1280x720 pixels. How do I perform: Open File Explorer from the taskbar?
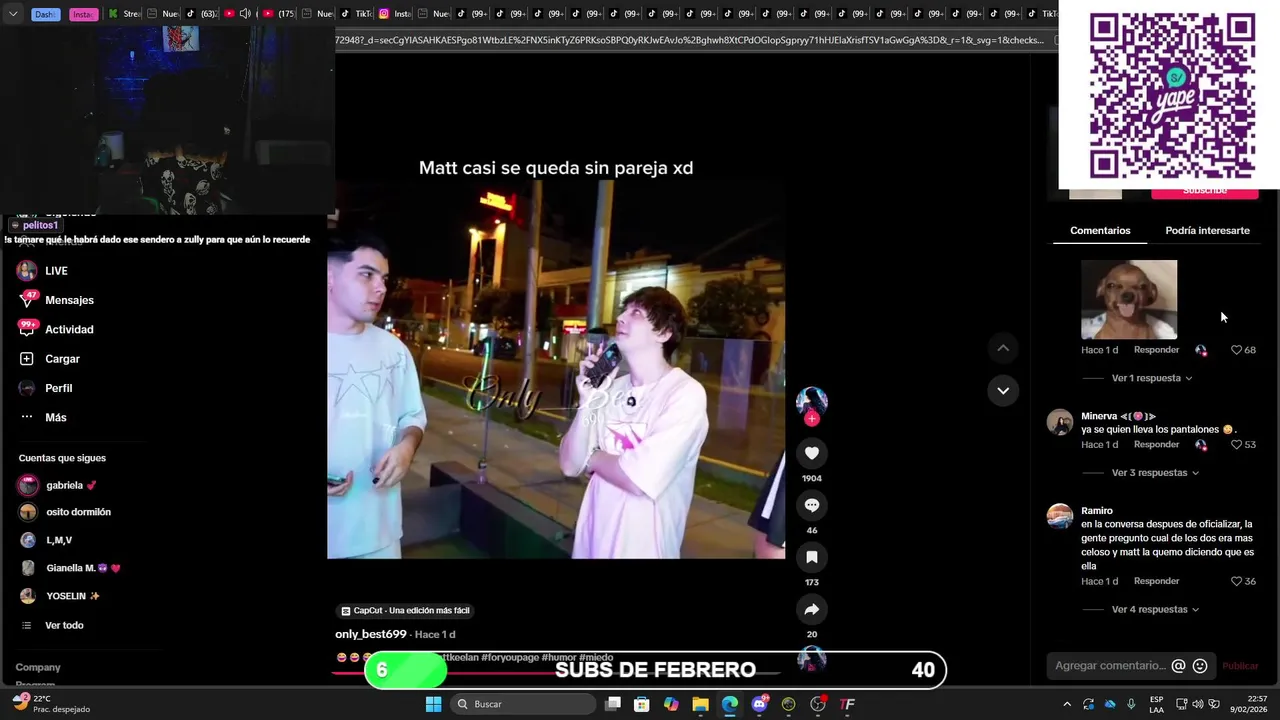[700, 704]
